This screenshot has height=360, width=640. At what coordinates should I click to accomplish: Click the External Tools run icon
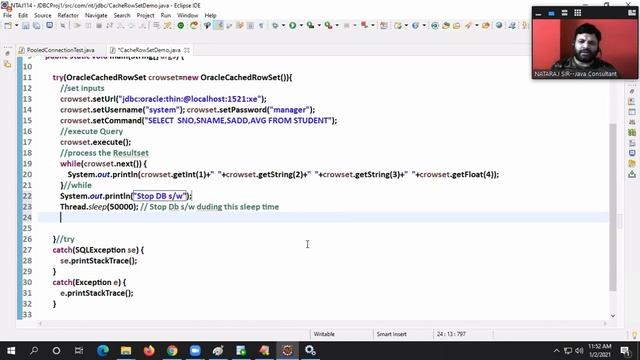click(x=328, y=26)
